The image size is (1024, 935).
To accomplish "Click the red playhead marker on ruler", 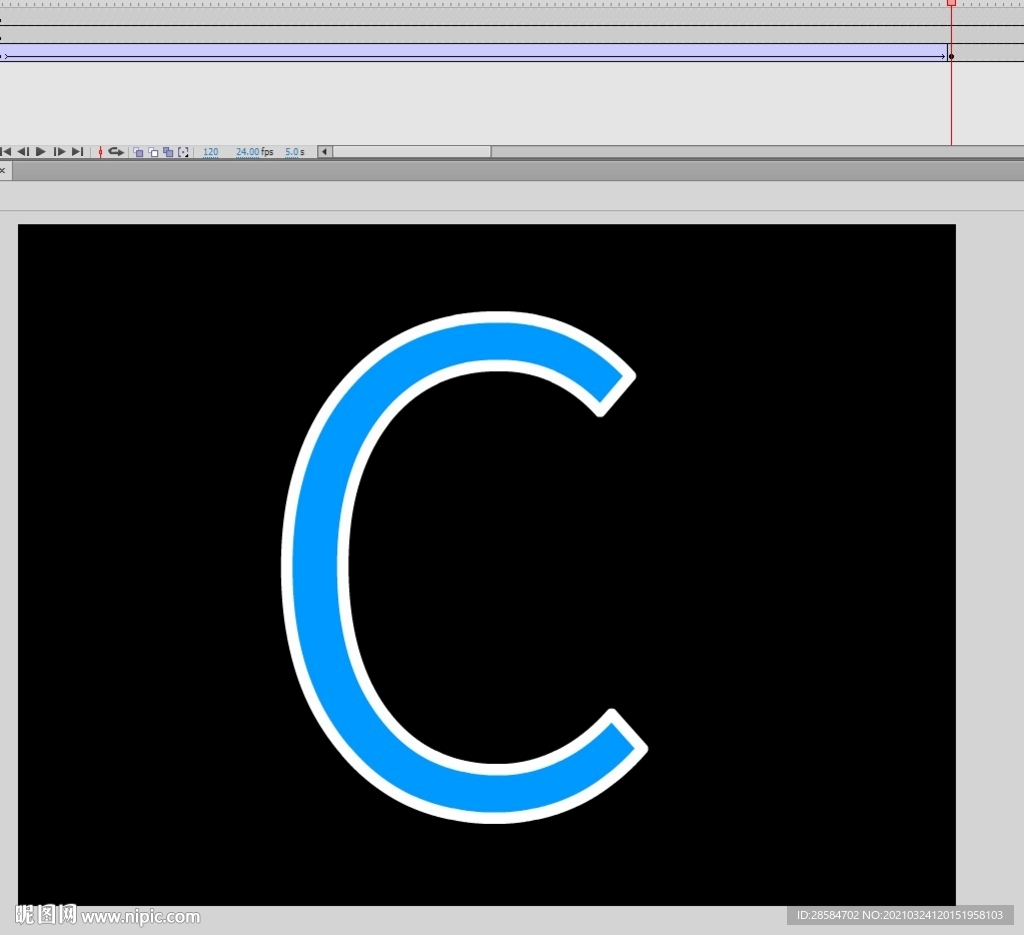I will click(x=952, y=3).
